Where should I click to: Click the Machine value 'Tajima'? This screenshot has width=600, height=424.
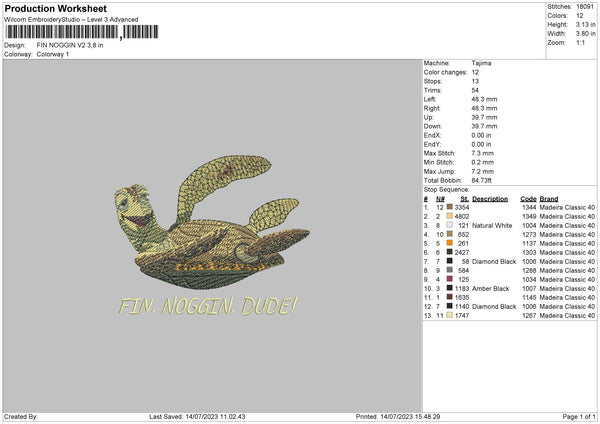[x=481, y=63]
